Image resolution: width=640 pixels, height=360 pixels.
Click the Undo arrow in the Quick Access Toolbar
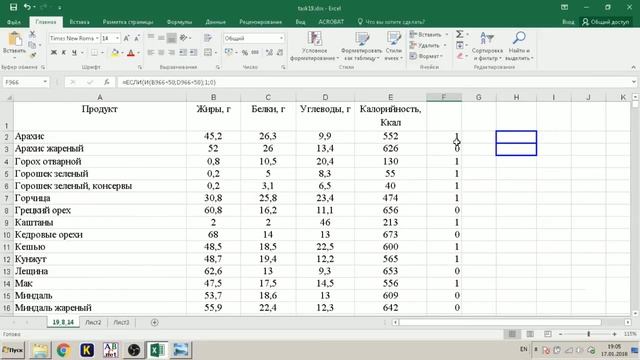point(27,7)
